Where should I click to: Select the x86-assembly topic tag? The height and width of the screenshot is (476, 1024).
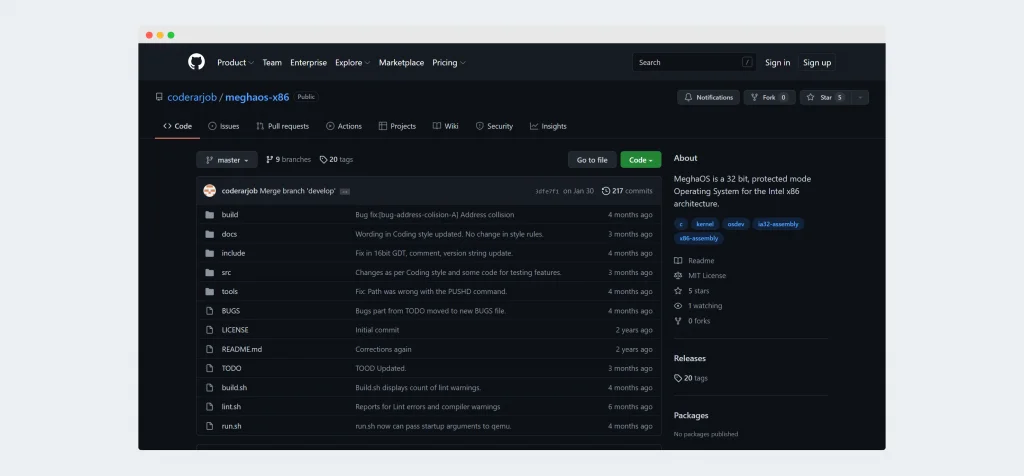pos(699,238)
